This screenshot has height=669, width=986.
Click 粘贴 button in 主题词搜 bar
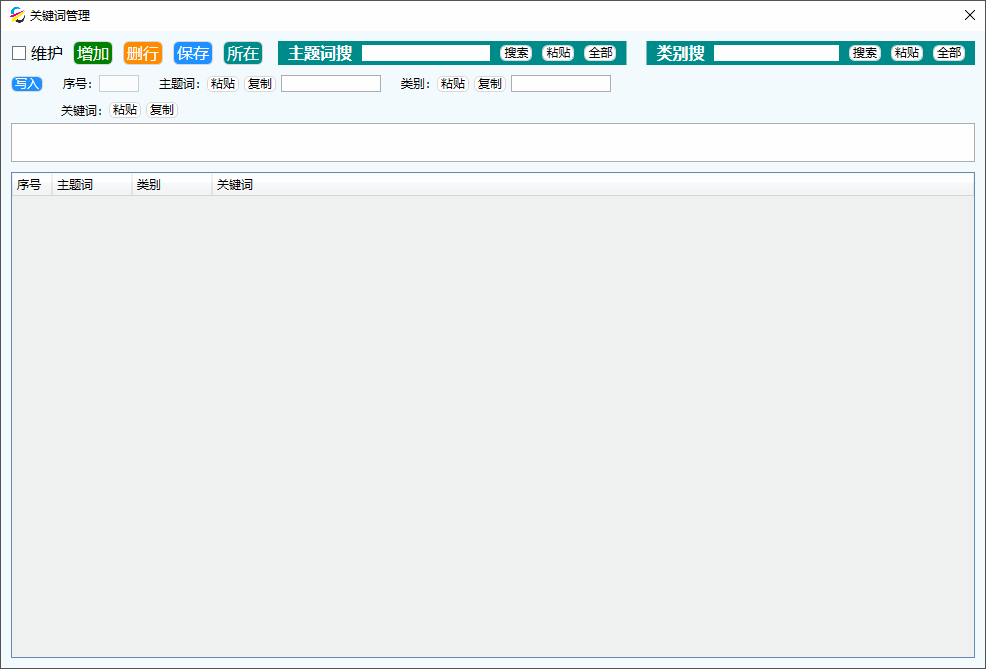click(558, 53)
